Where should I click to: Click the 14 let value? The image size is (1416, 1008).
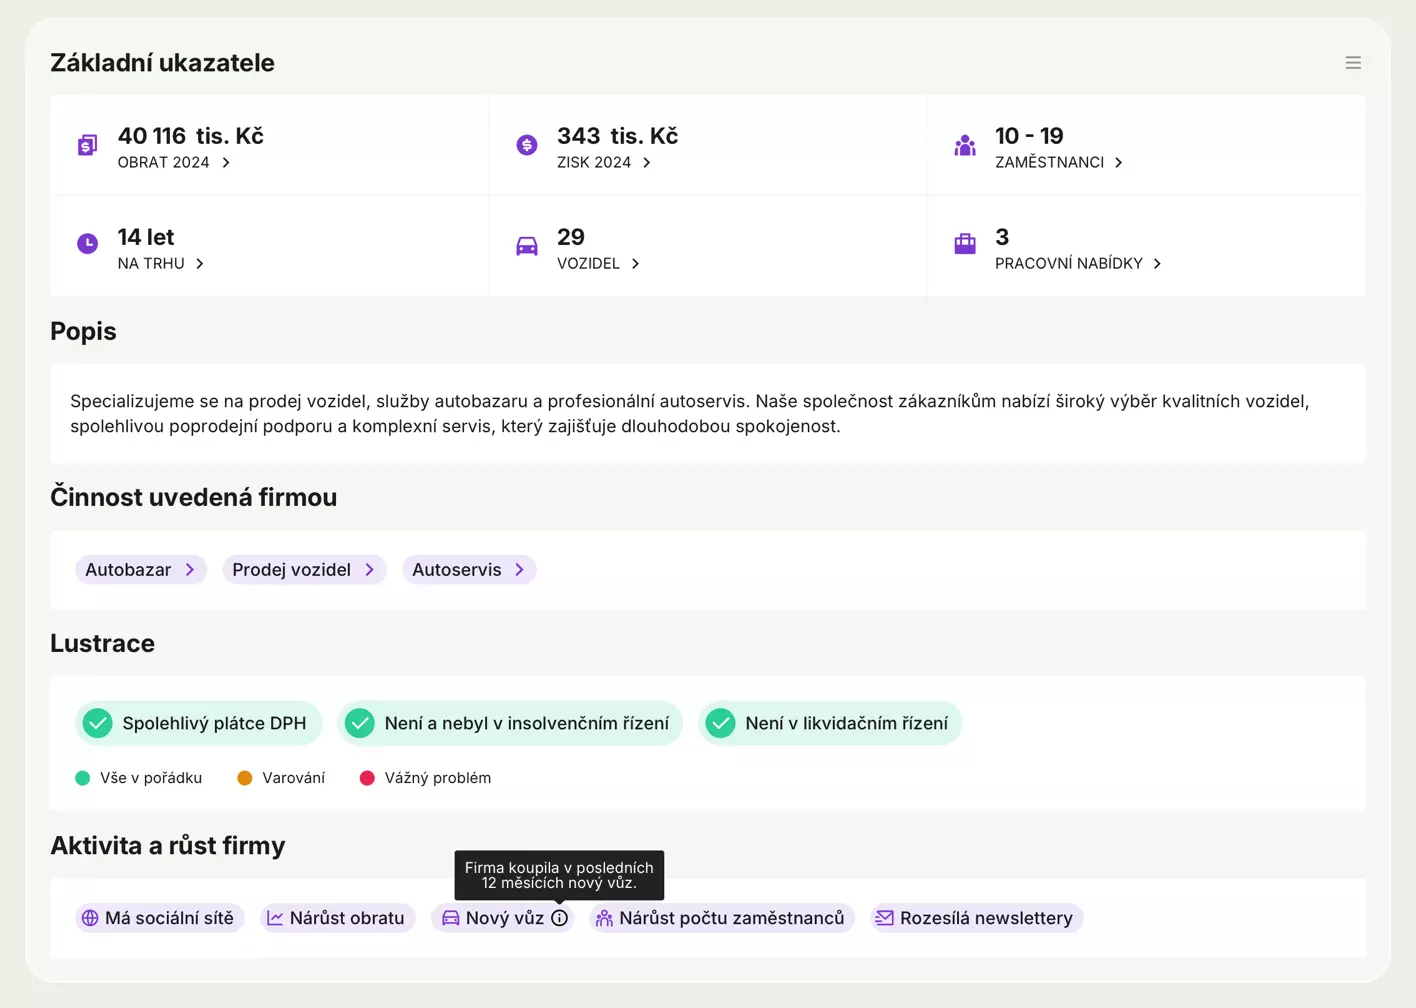pos(146,237)
